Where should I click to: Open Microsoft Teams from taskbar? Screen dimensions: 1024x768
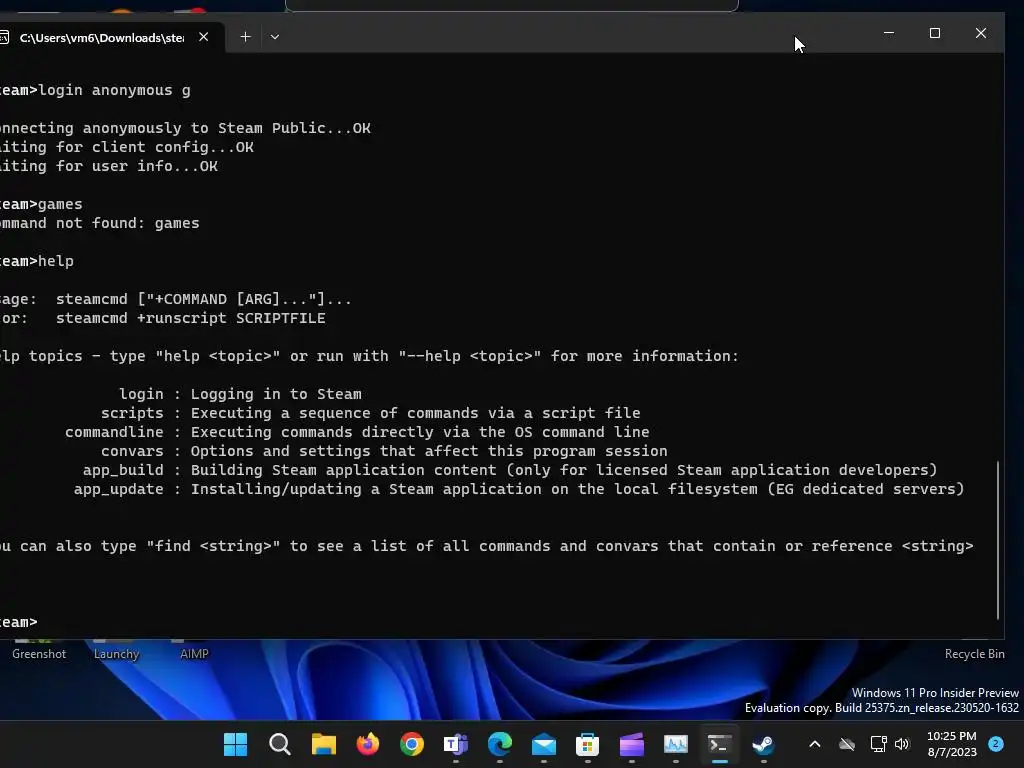[x=456, y=744]
